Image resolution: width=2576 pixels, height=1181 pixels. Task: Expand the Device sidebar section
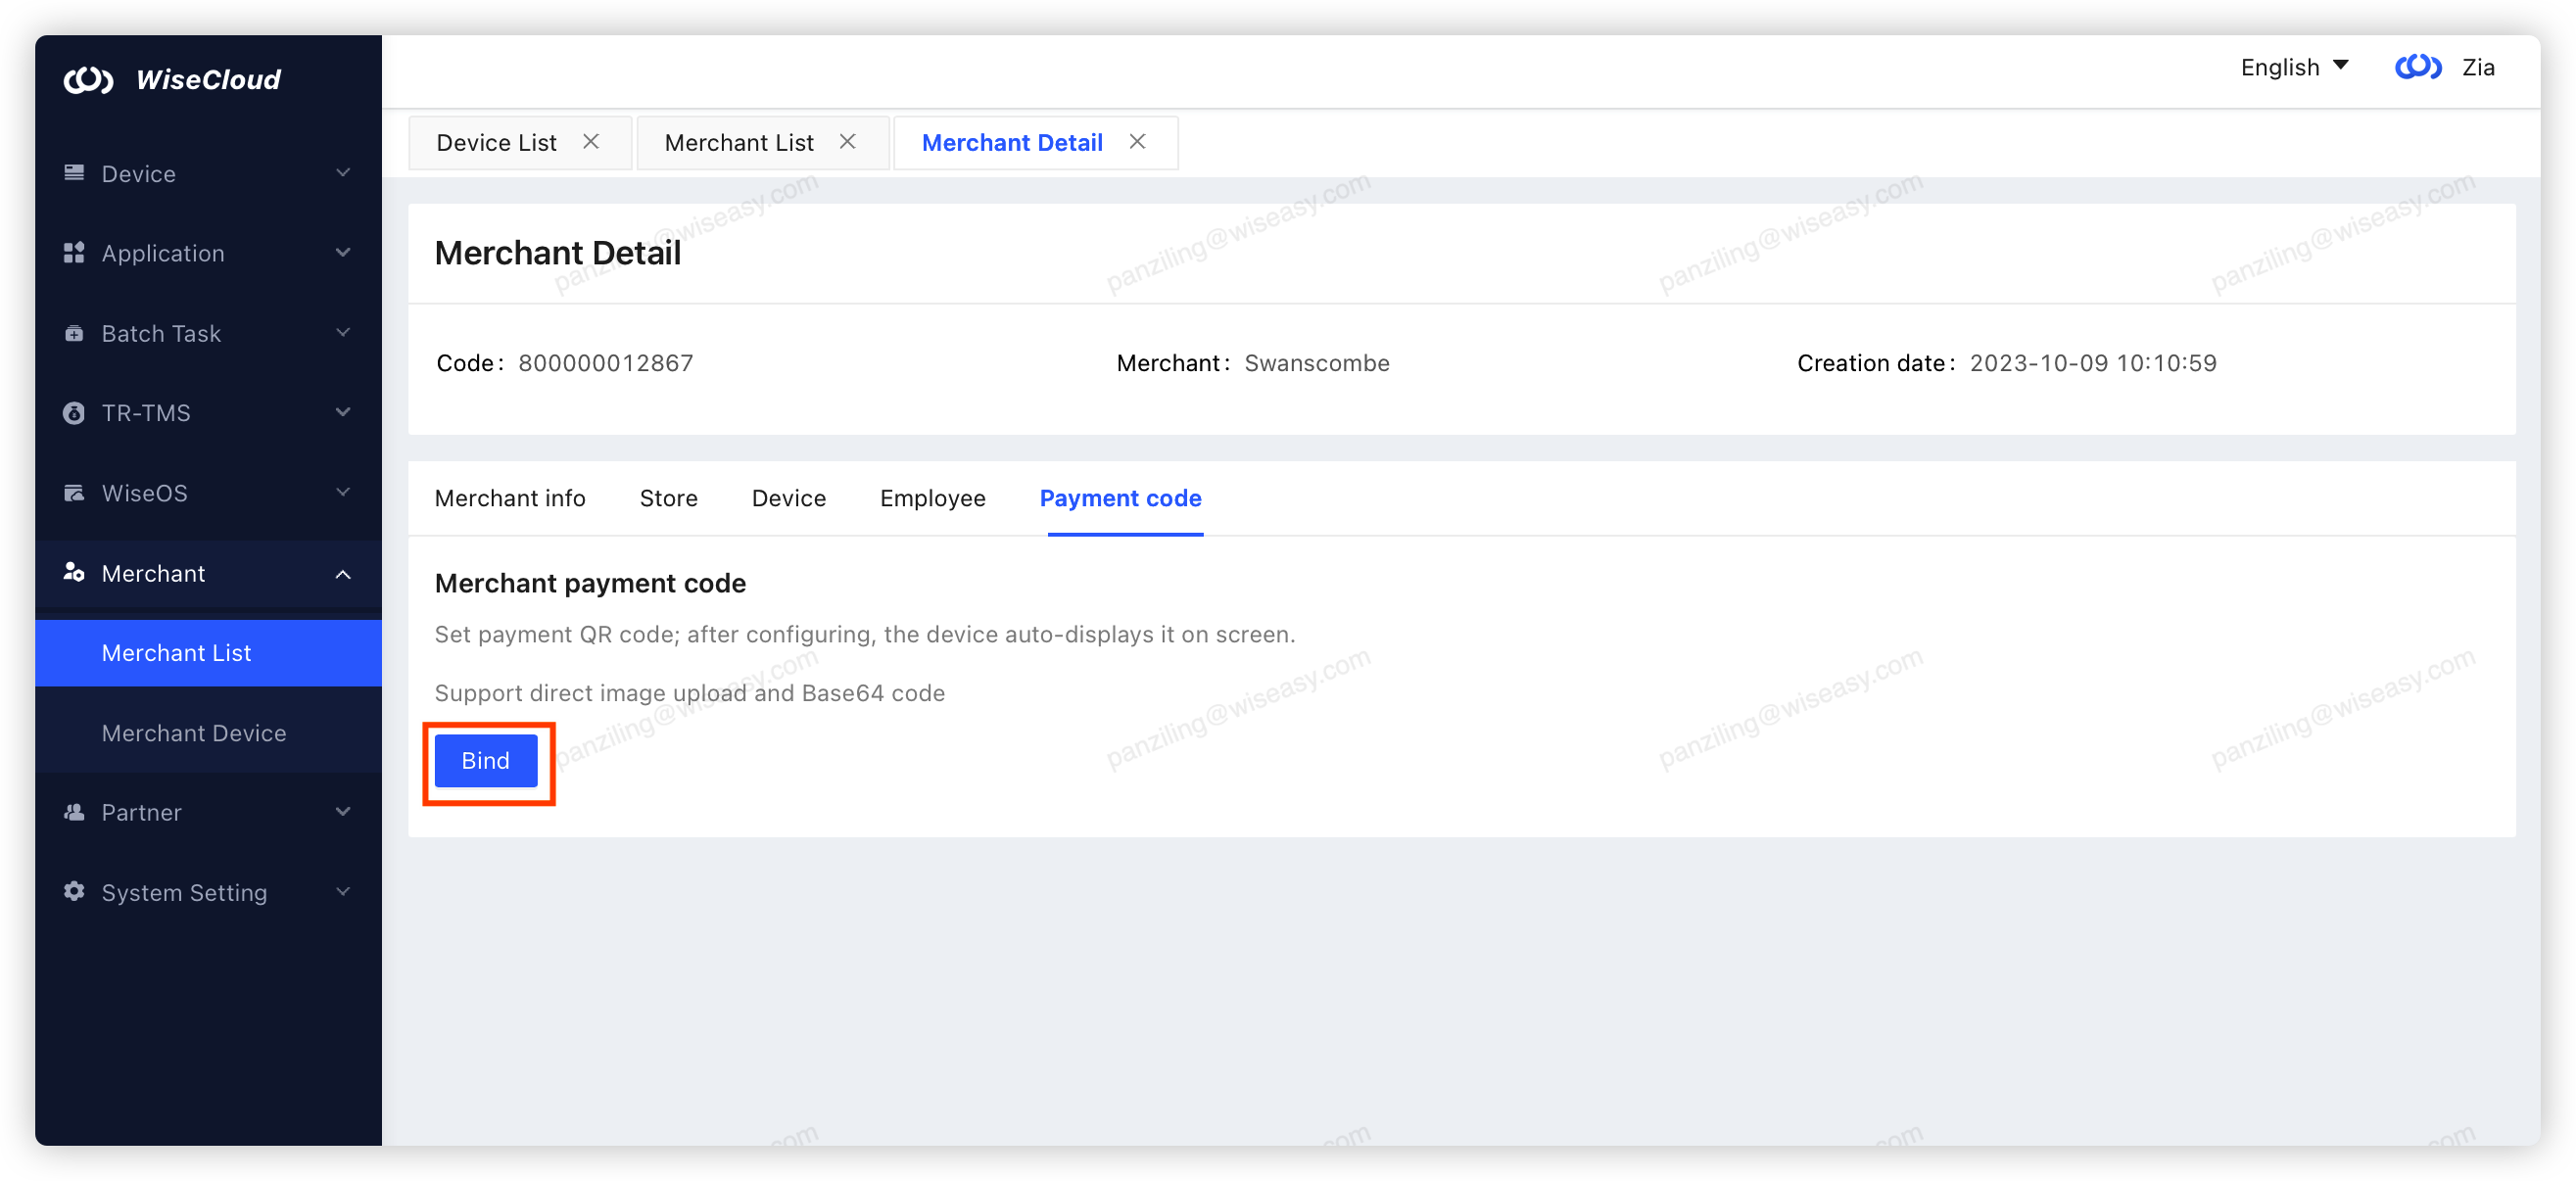click(x=344, y=173)
